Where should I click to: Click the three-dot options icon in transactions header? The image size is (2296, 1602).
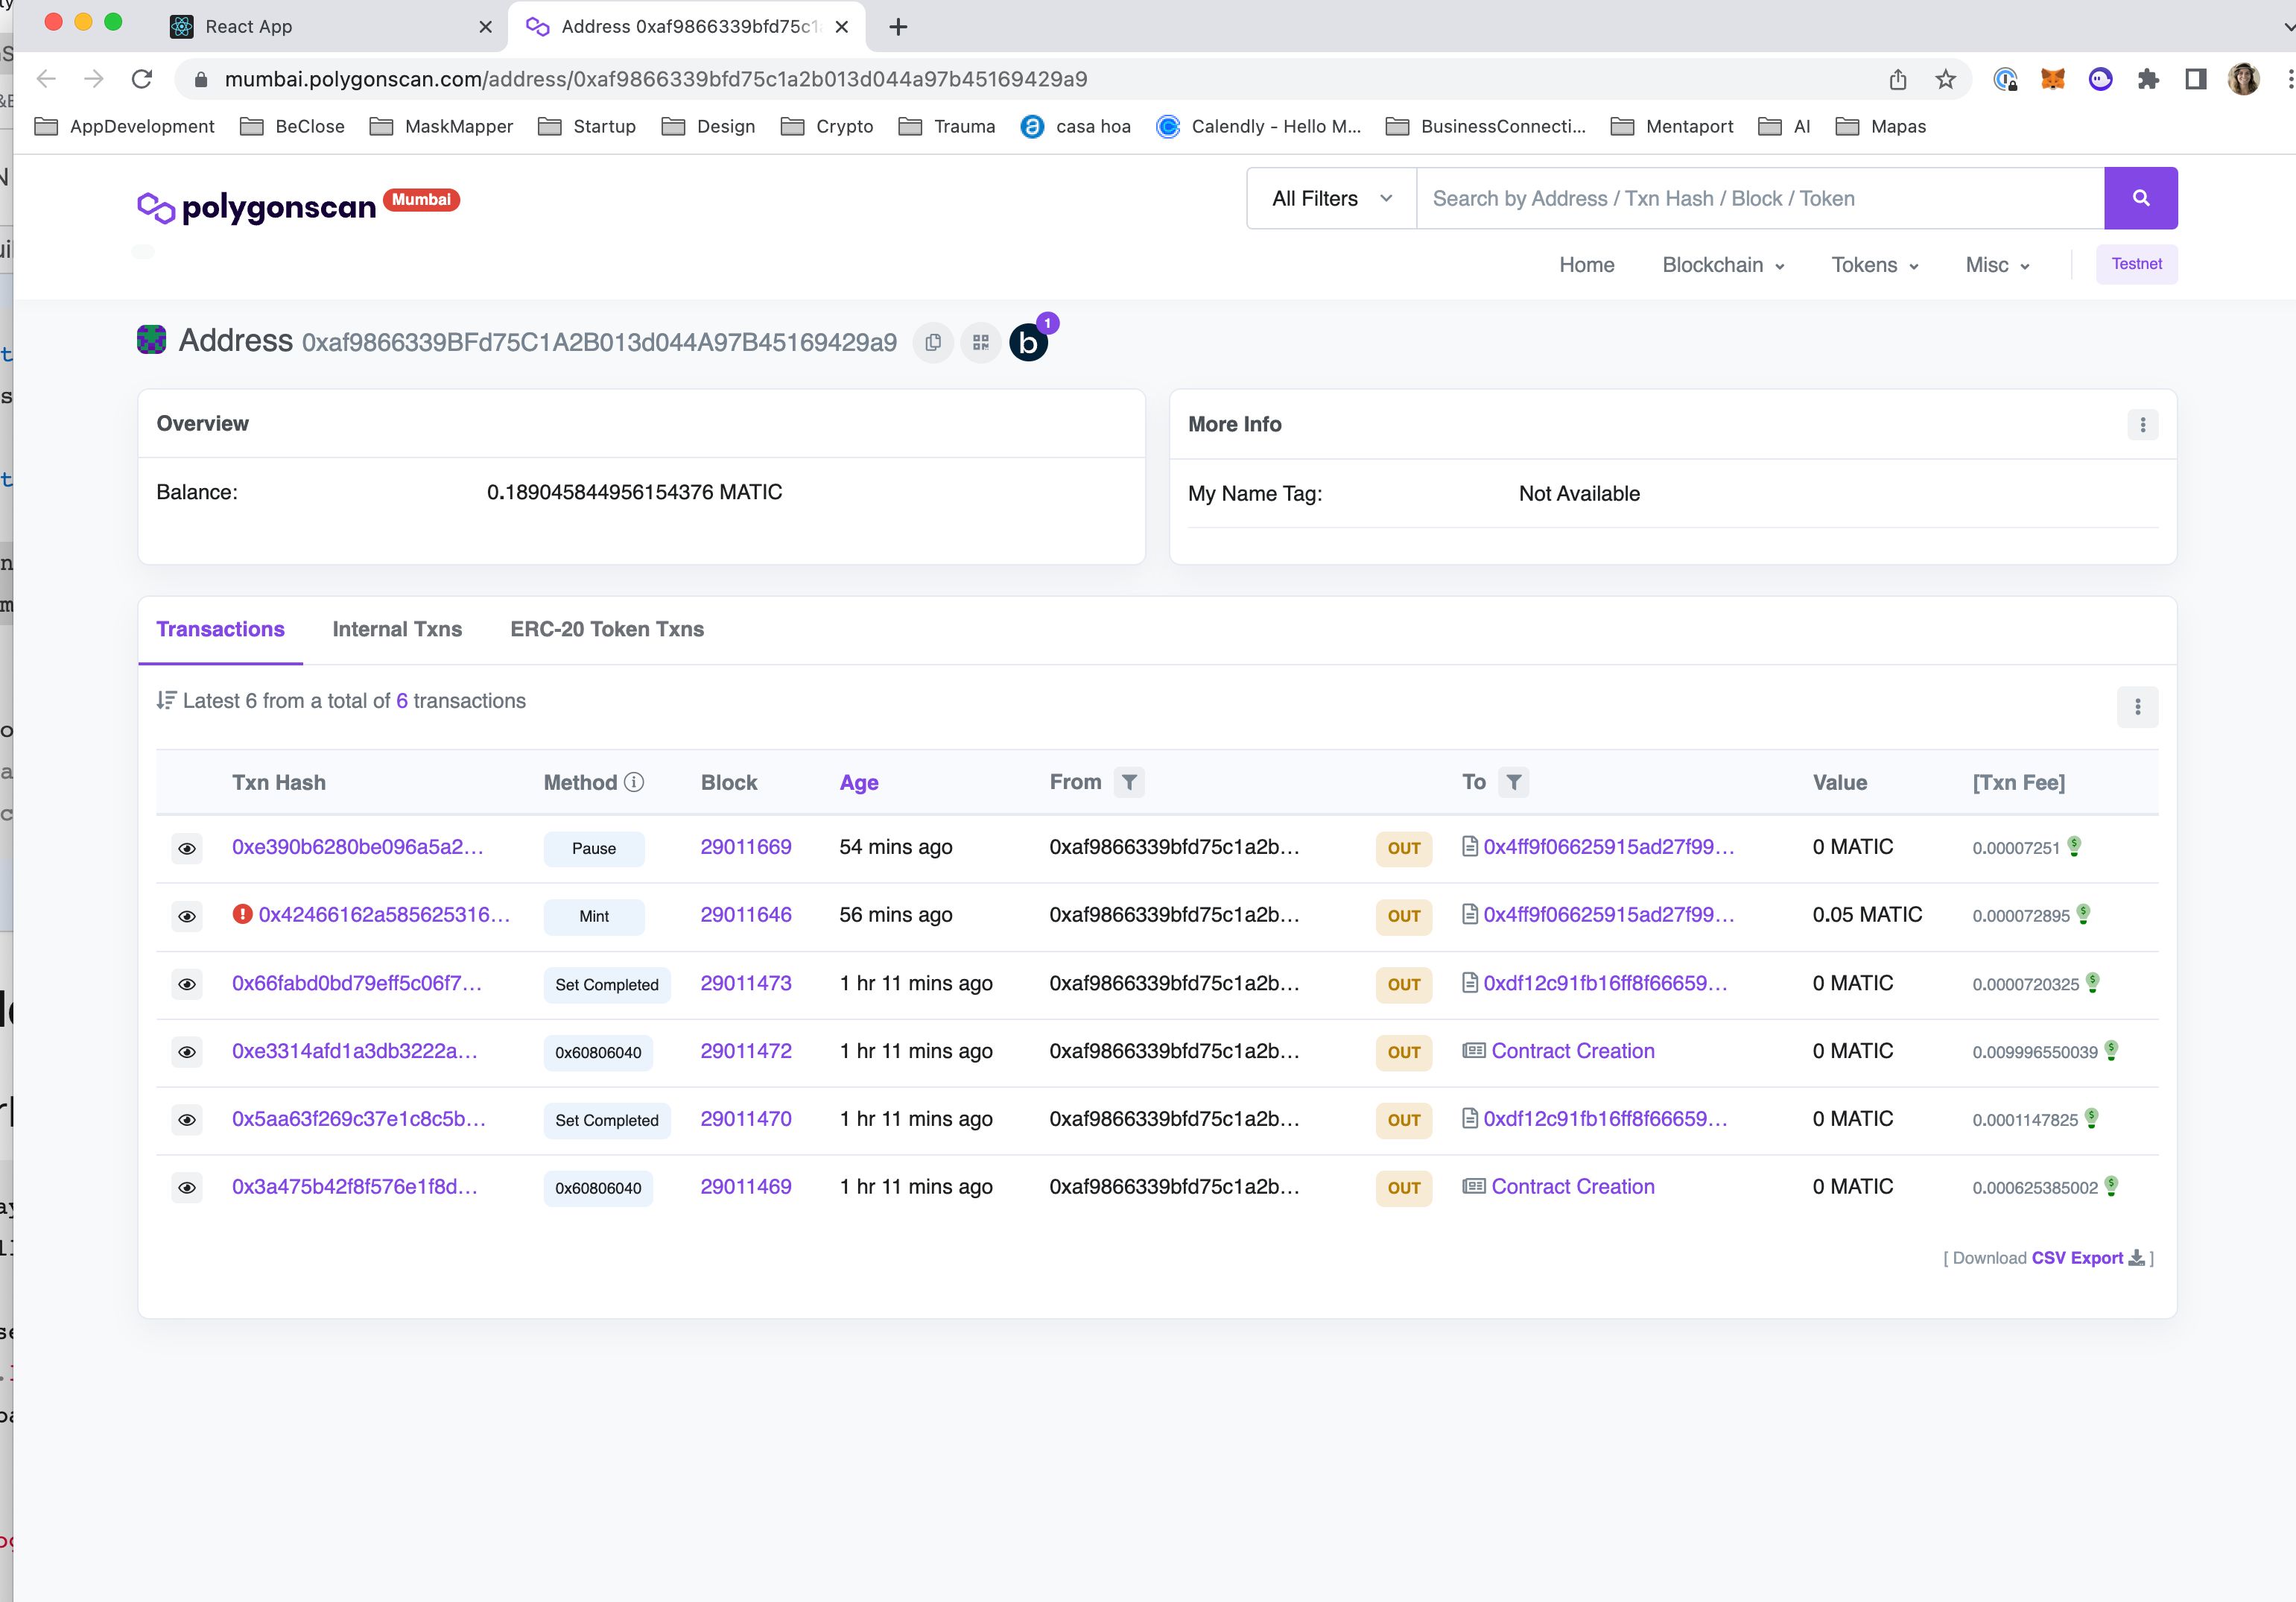[x=2137, y=707]
